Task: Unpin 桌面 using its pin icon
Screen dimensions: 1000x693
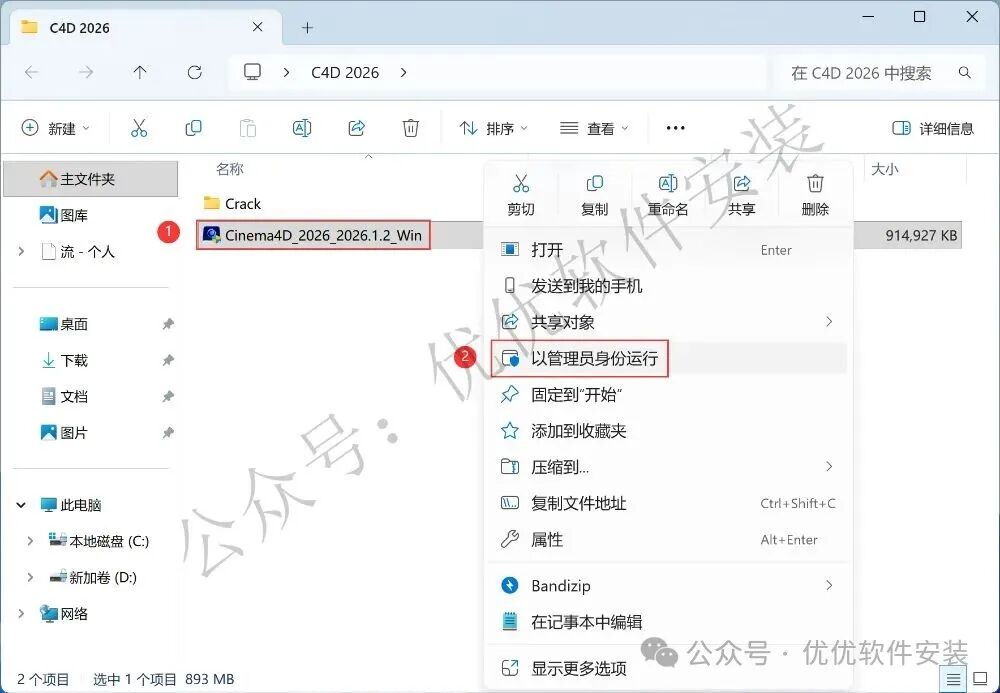Action: tap(168, 324)
